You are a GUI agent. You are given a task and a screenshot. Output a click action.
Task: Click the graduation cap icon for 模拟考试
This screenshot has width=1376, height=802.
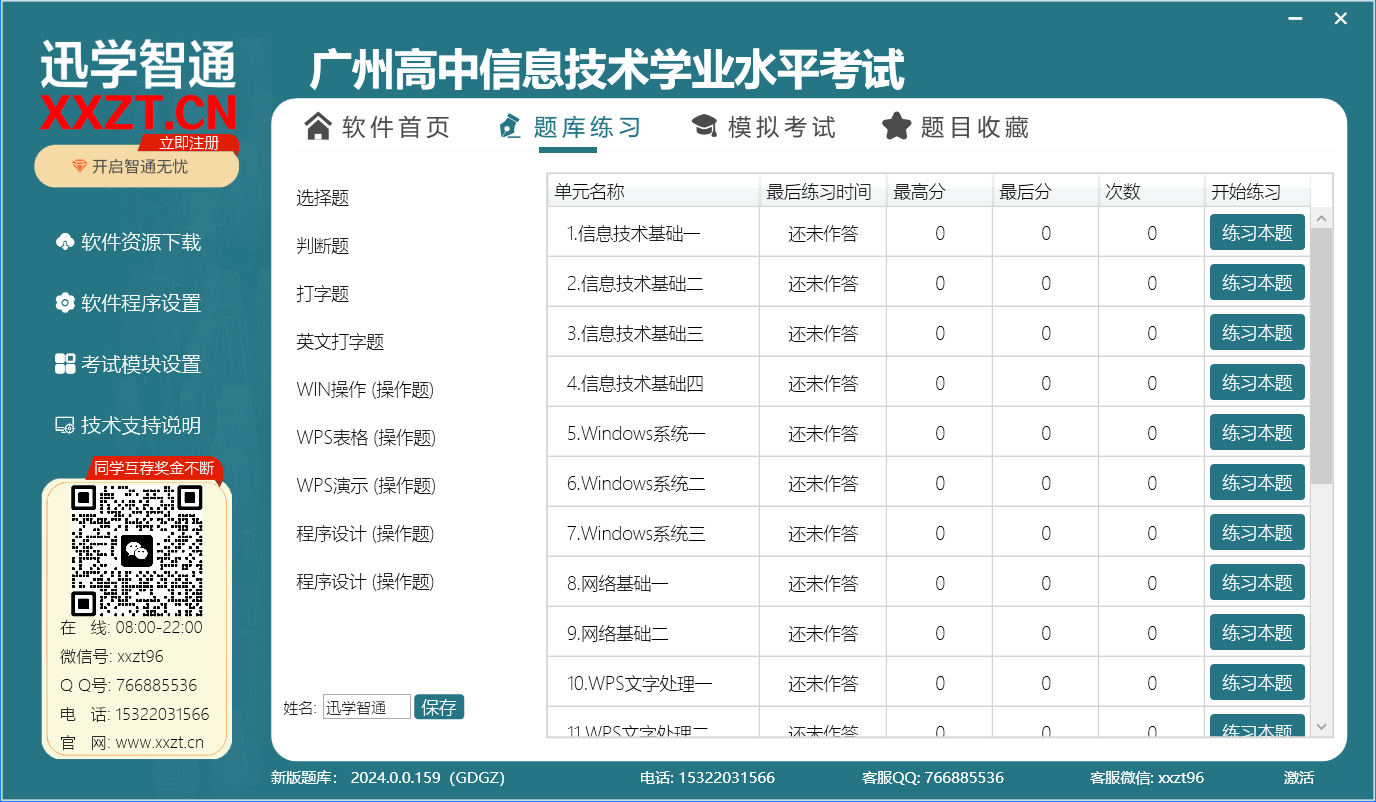coord(705,126)
